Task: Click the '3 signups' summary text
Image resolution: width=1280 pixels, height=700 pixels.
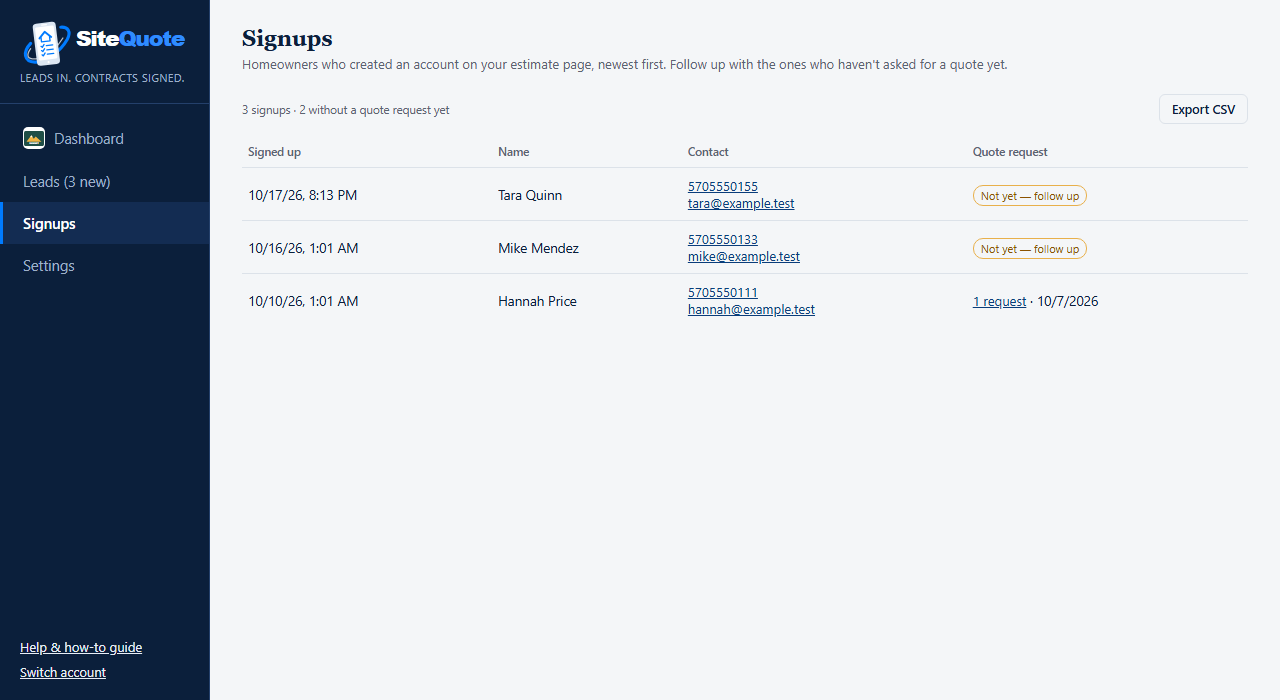Action: (346, 110)
